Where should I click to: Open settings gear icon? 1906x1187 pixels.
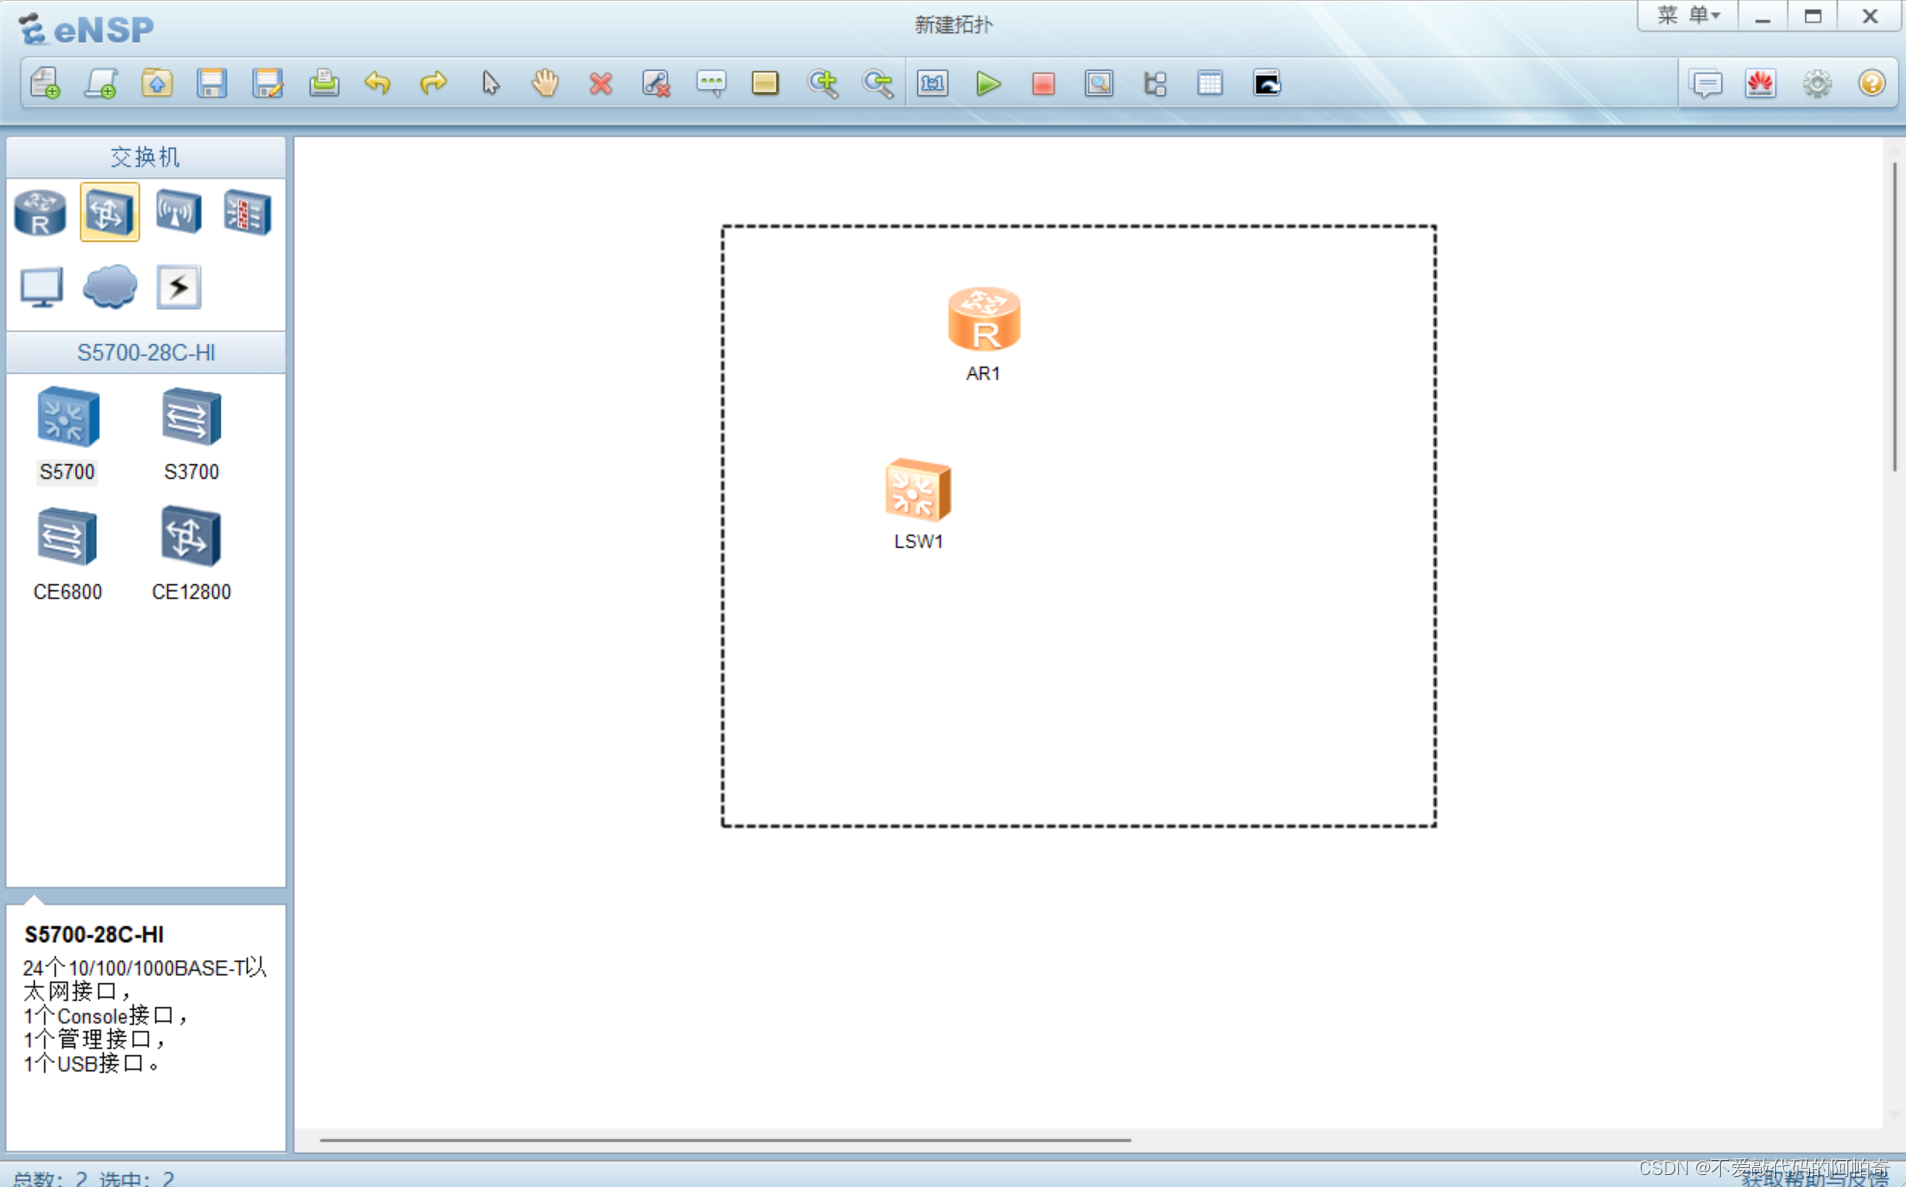coord(1817,83)
